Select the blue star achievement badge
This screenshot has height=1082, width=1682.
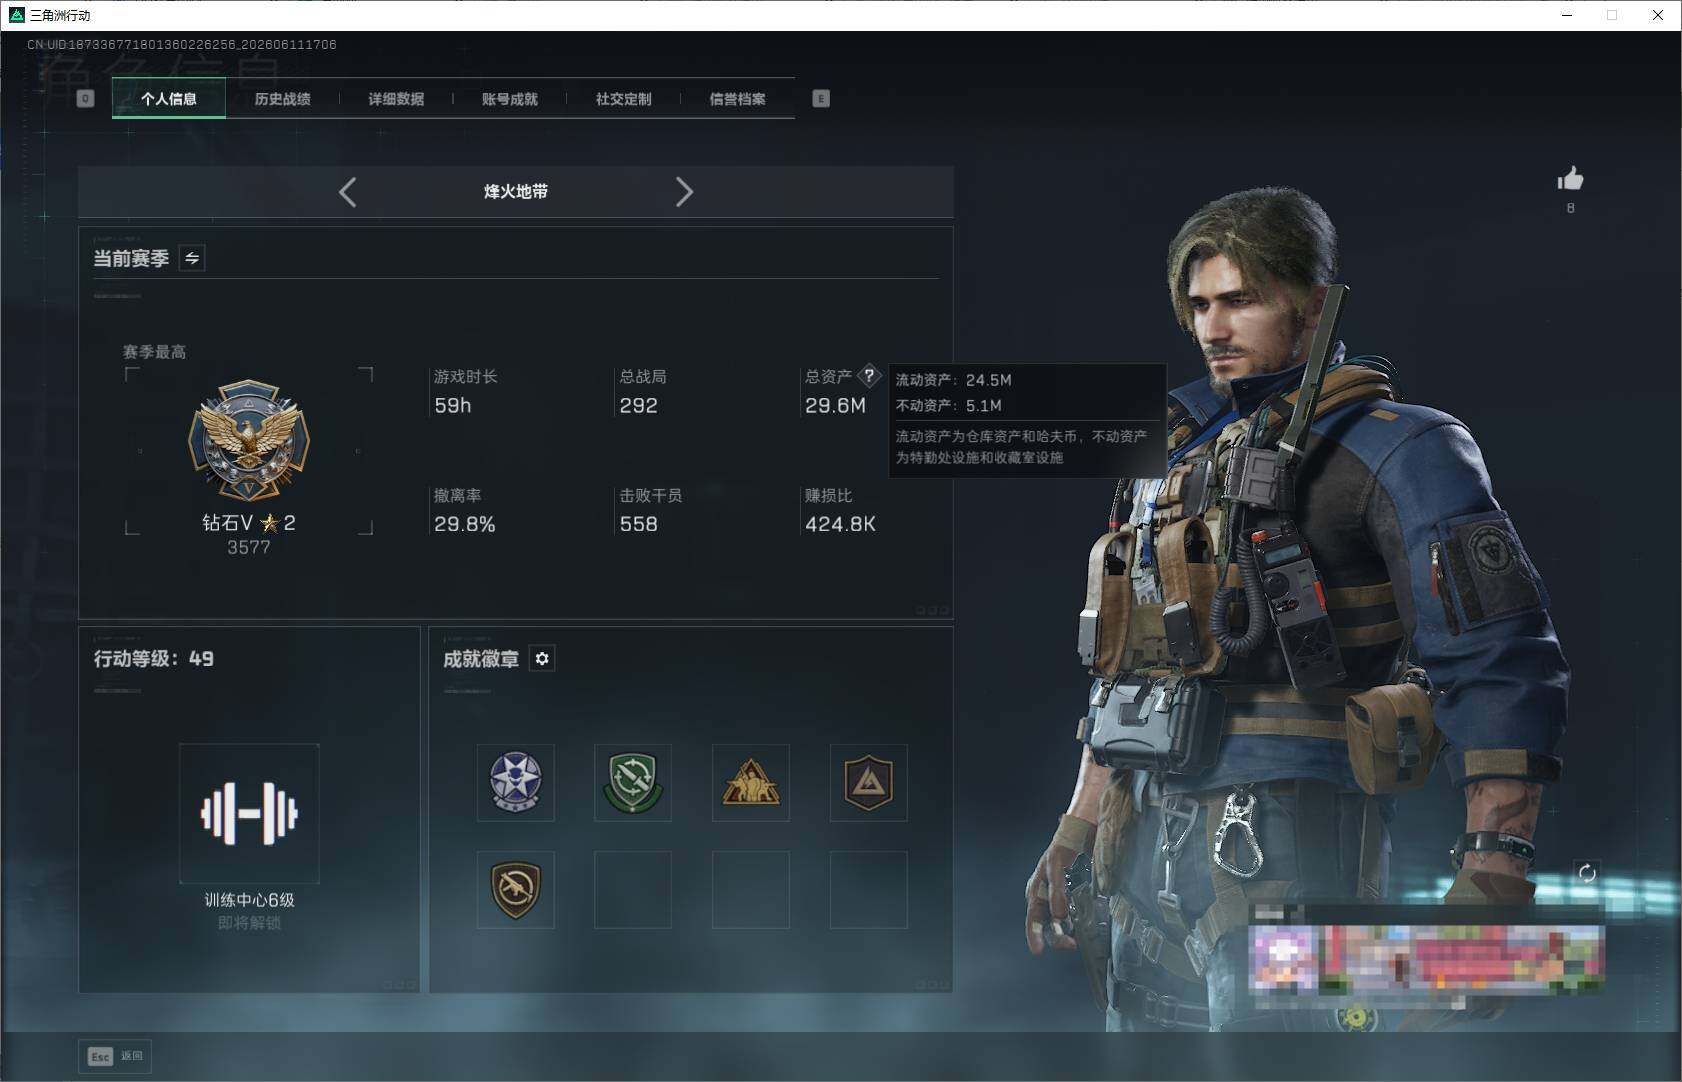(516, 783)
